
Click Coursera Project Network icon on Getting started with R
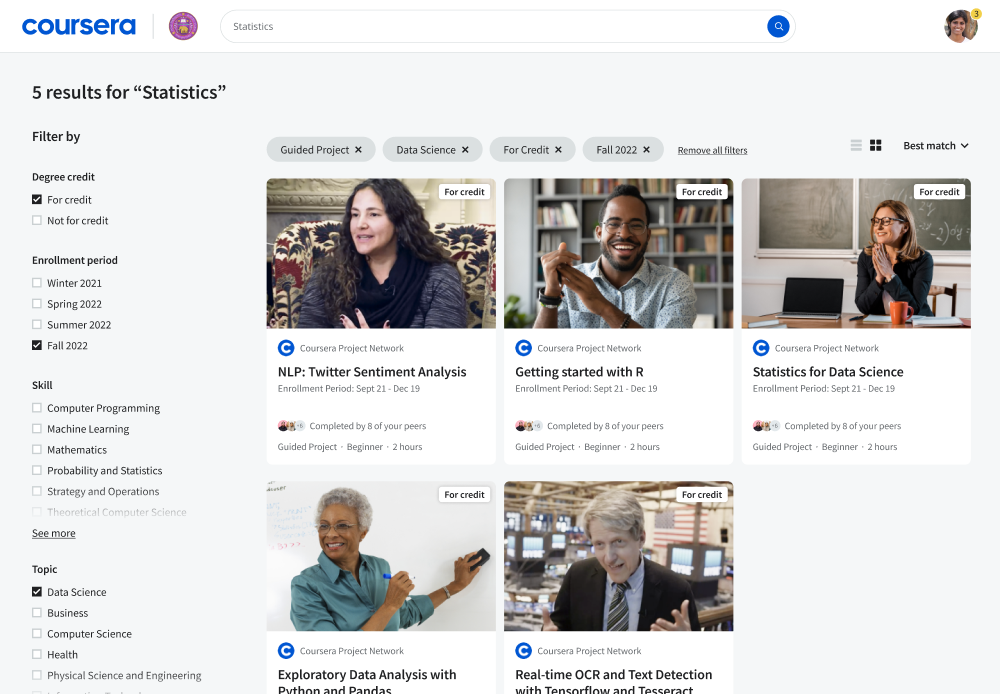click(x=523, y=348)
